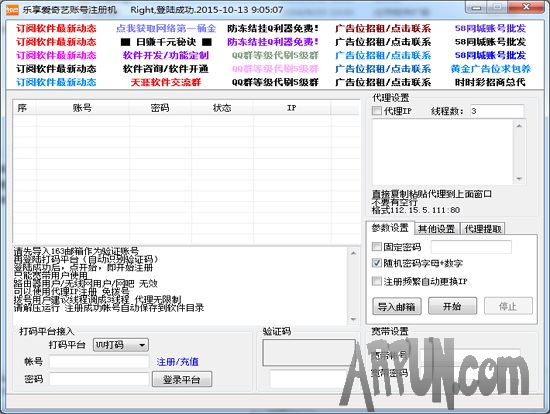Open the first-row 58同城账号批发 link
Screen dimensions: 550x414
point(490,28)
